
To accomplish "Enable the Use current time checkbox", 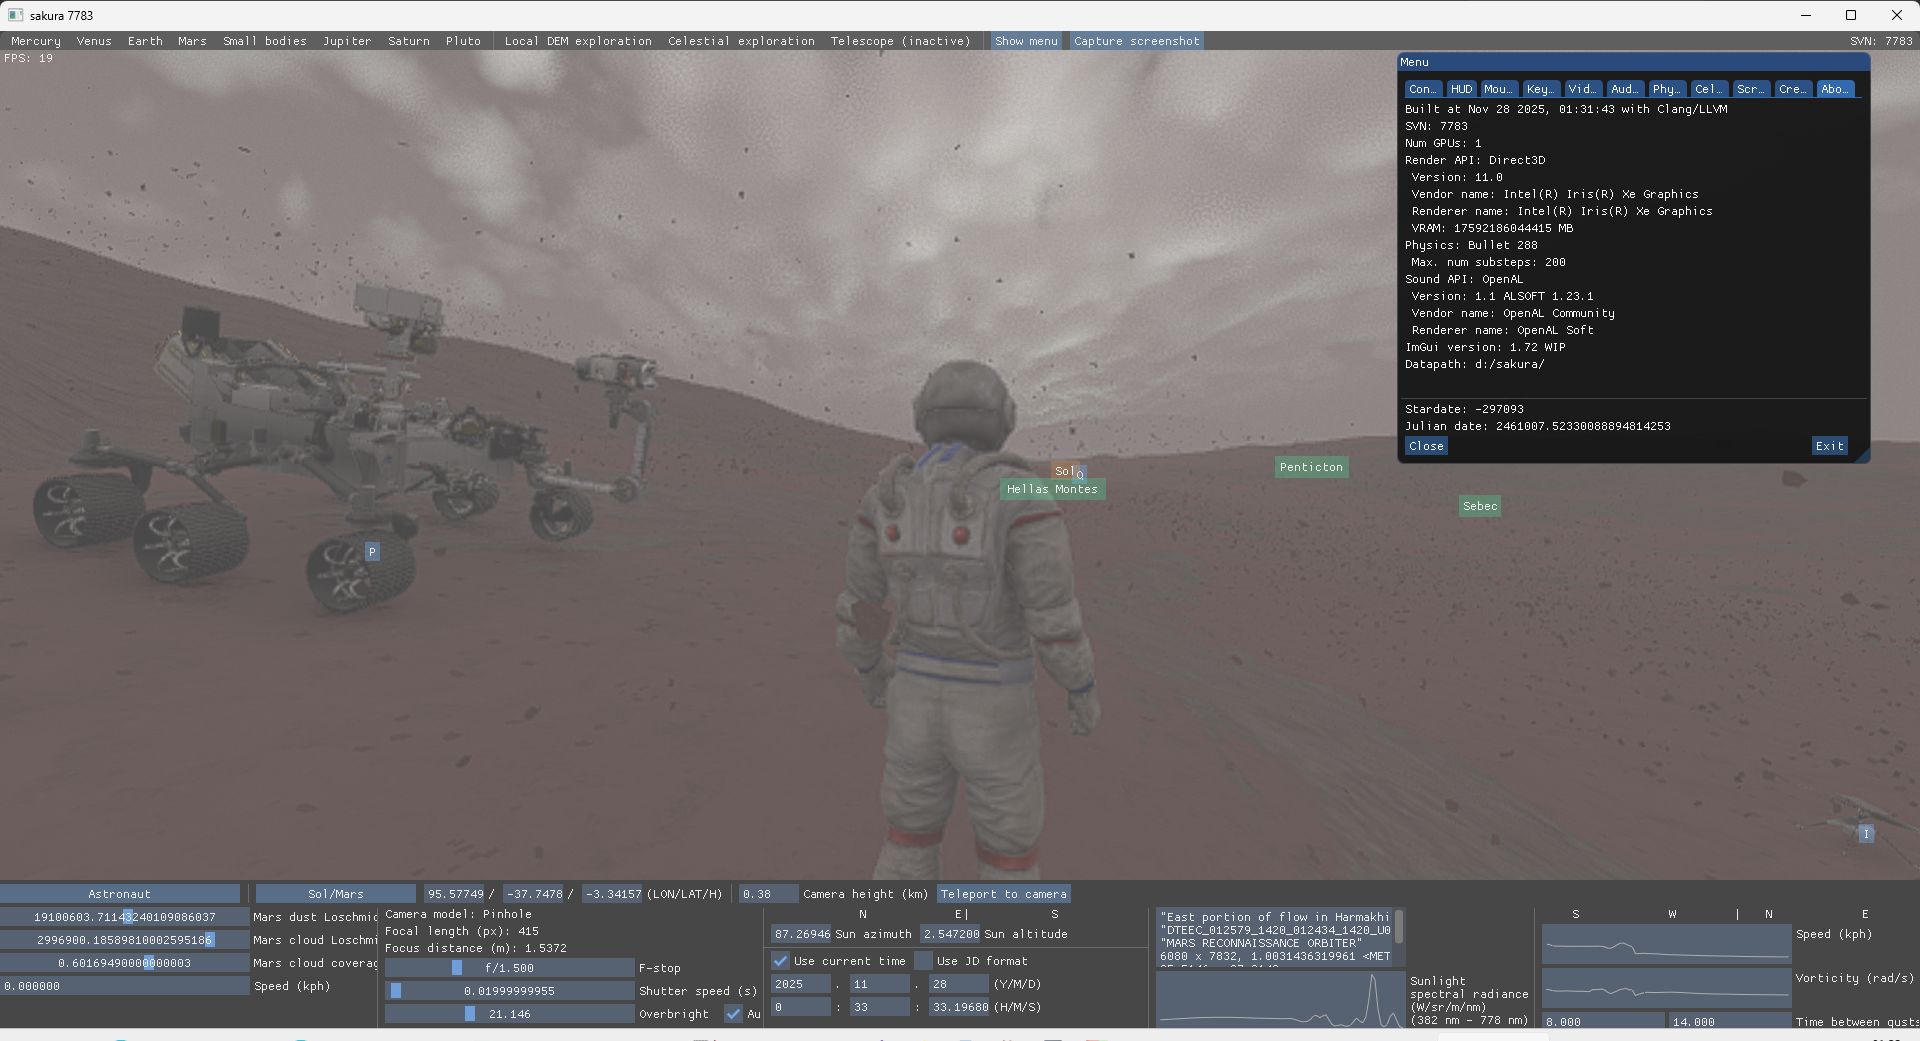I will tap(780, 961).
